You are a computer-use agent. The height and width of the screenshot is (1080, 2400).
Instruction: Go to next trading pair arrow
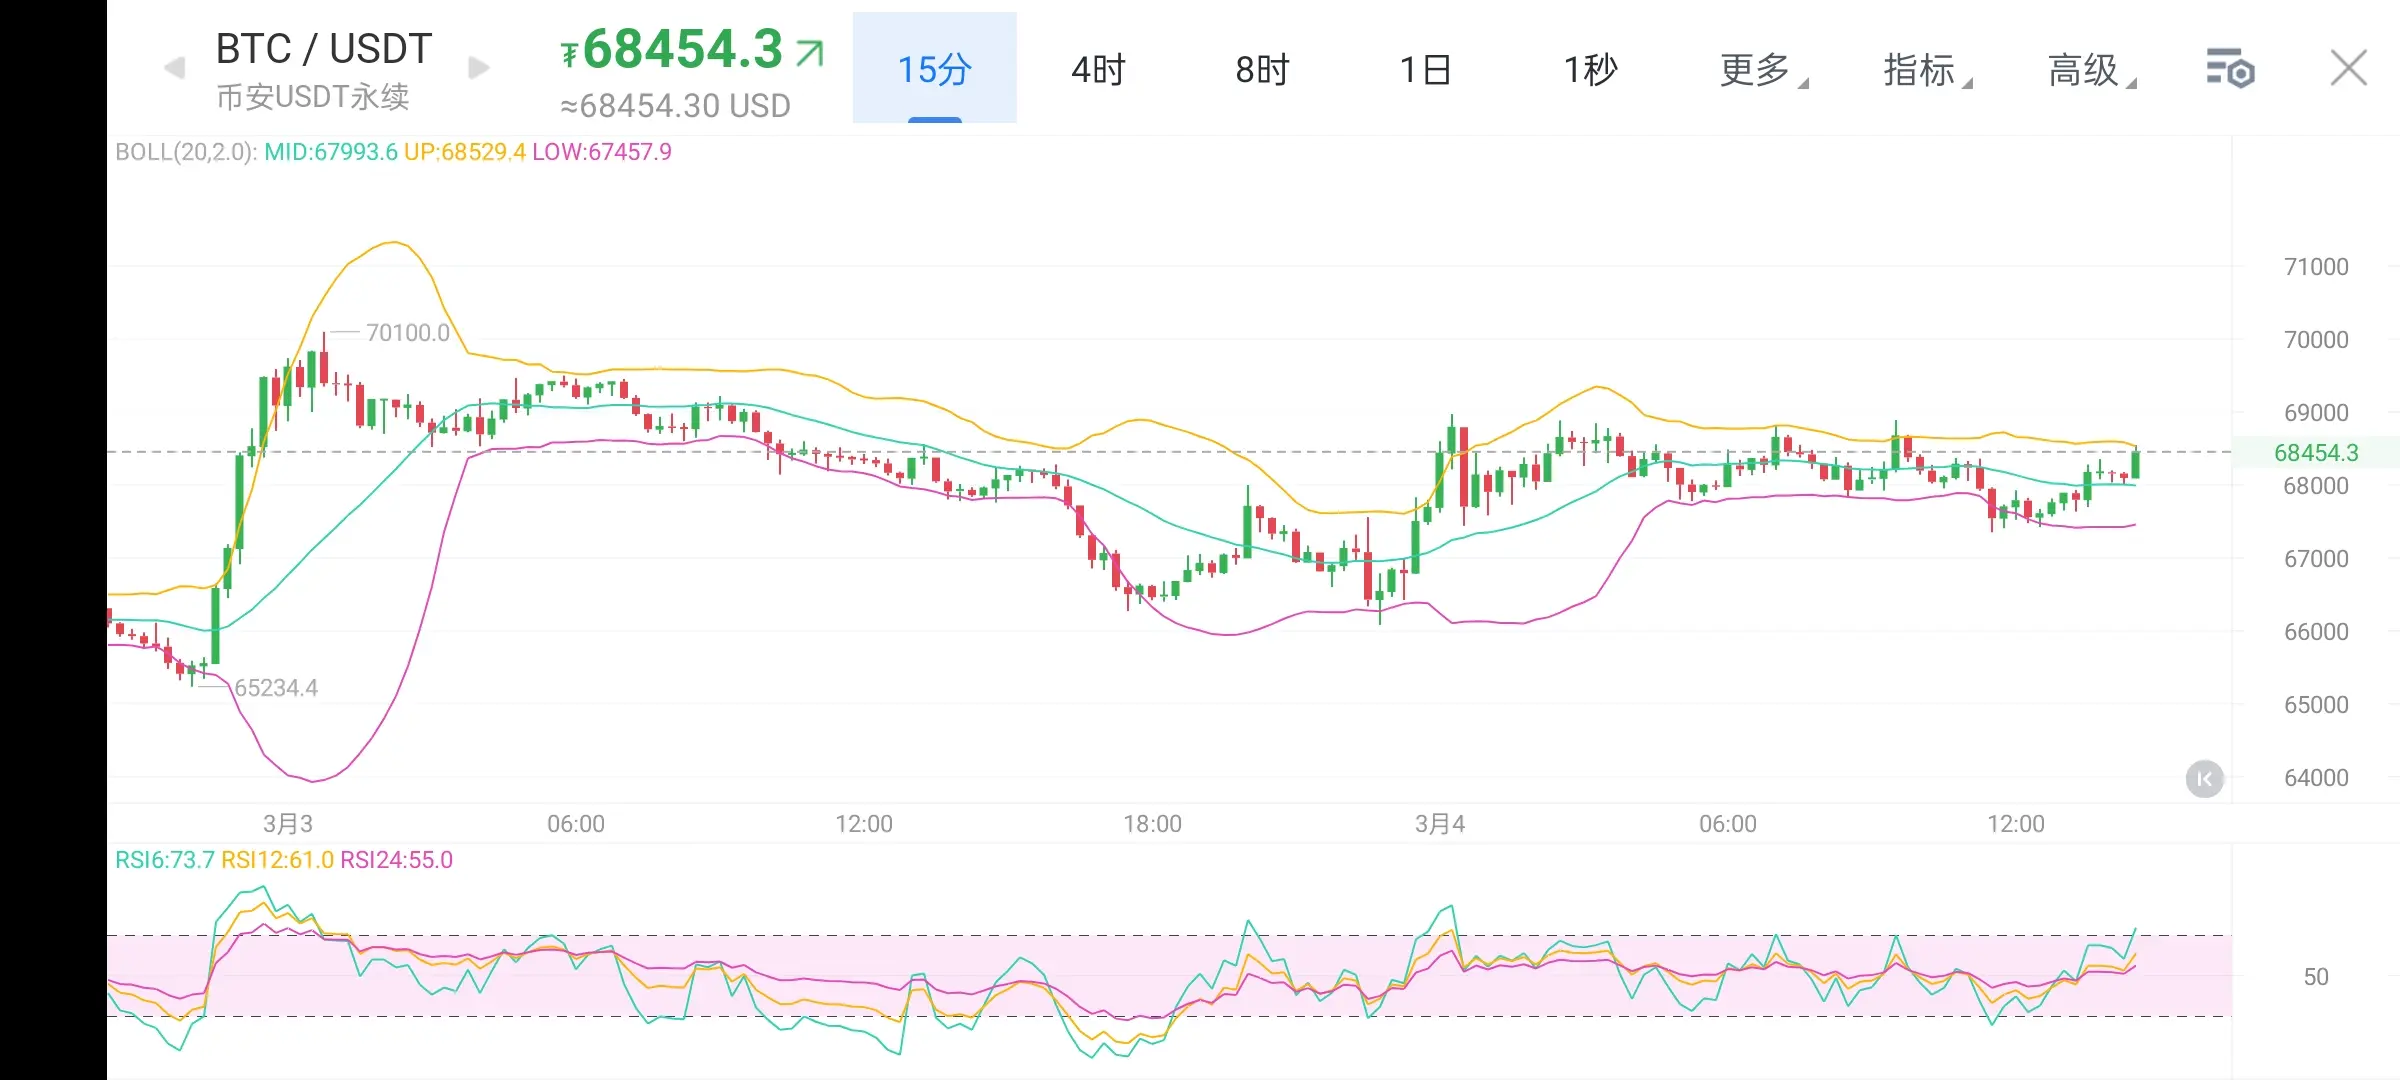coord(479,68)
